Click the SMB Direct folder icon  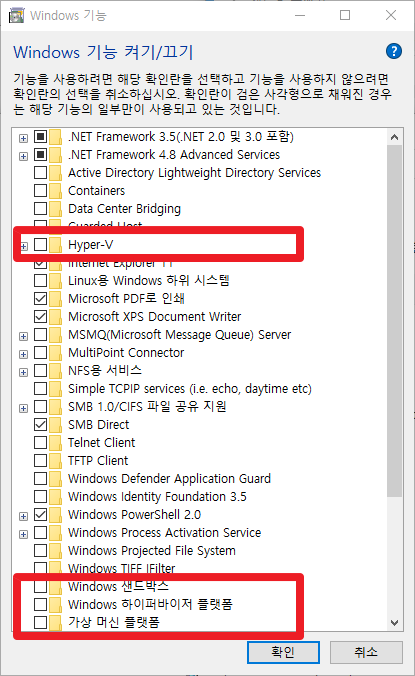pos(55,425)
